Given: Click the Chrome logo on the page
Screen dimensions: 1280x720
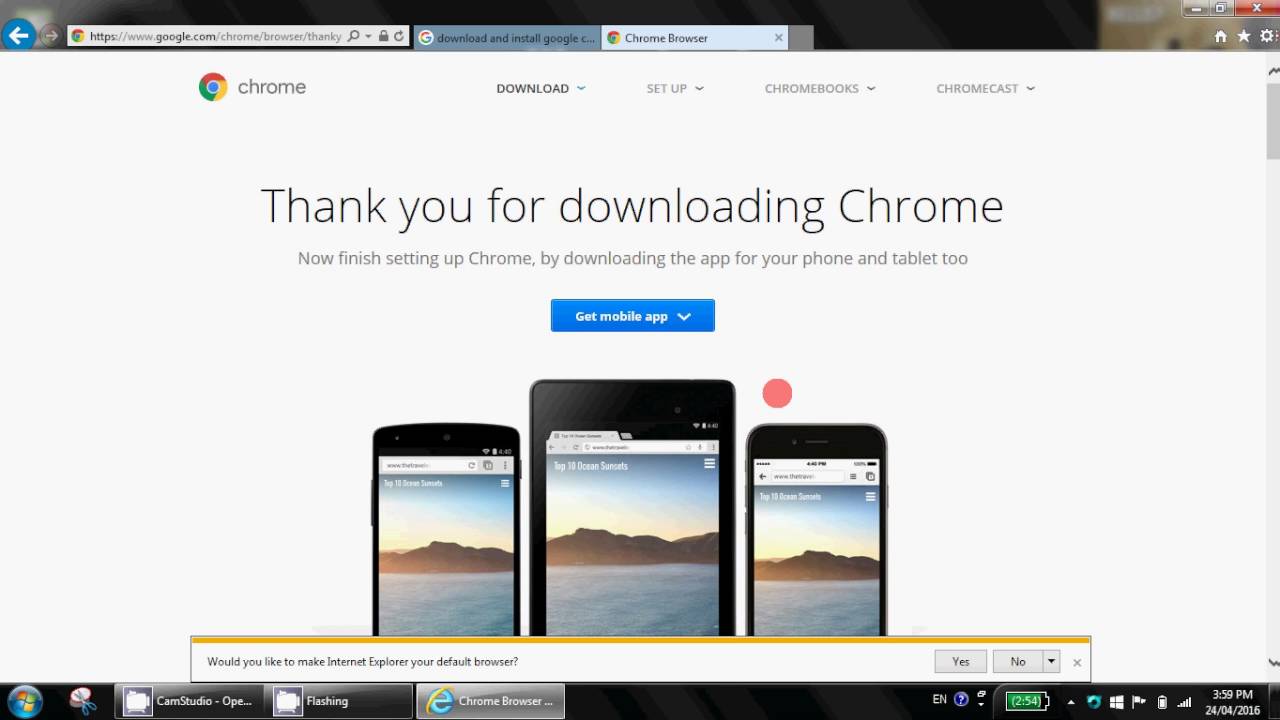Looking at the screenshot, I should (x=252, y=87).
